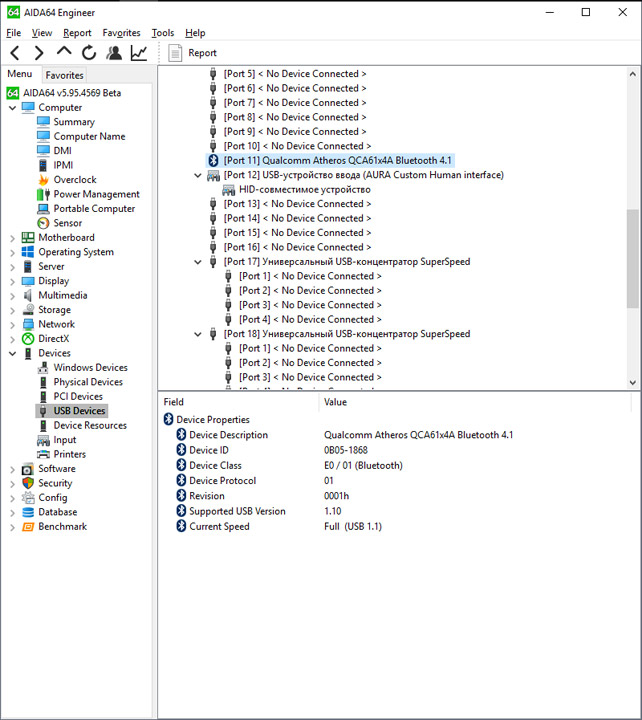The image size is (642, 720).
Task: Expand the Motherboard tree node
Action: point(12,238)
